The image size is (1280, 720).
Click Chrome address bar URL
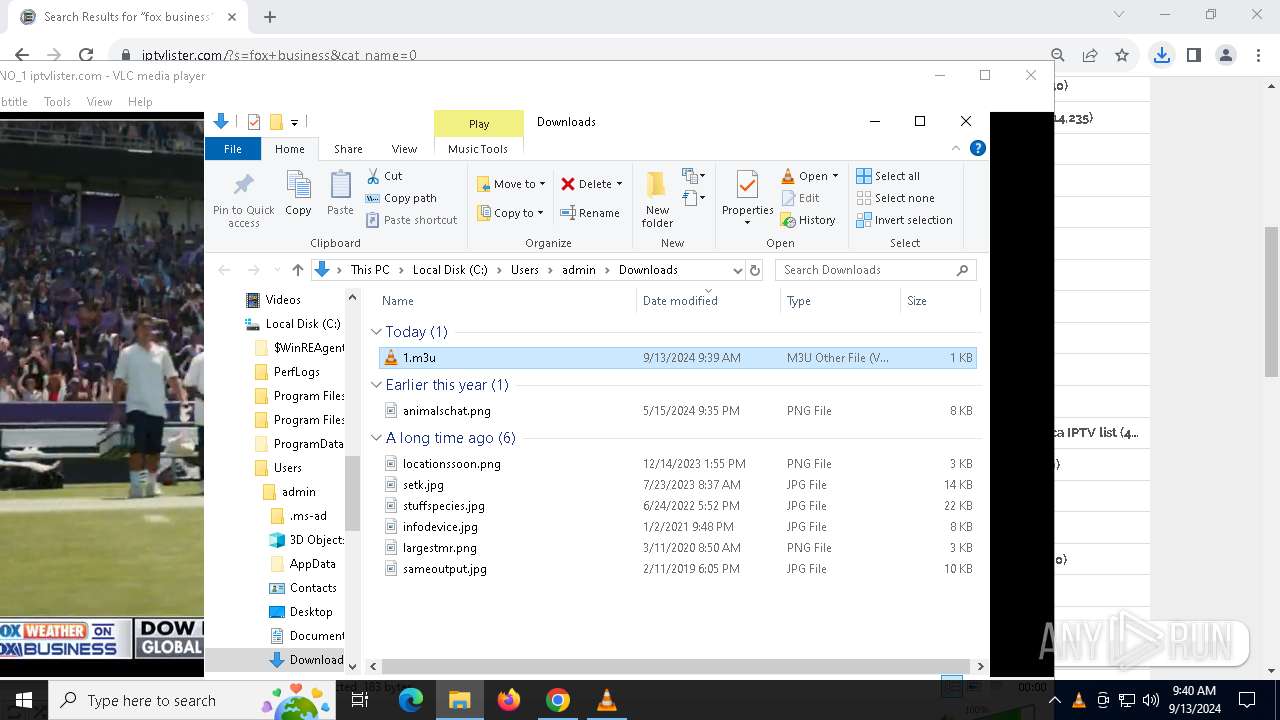coord(279,56)
